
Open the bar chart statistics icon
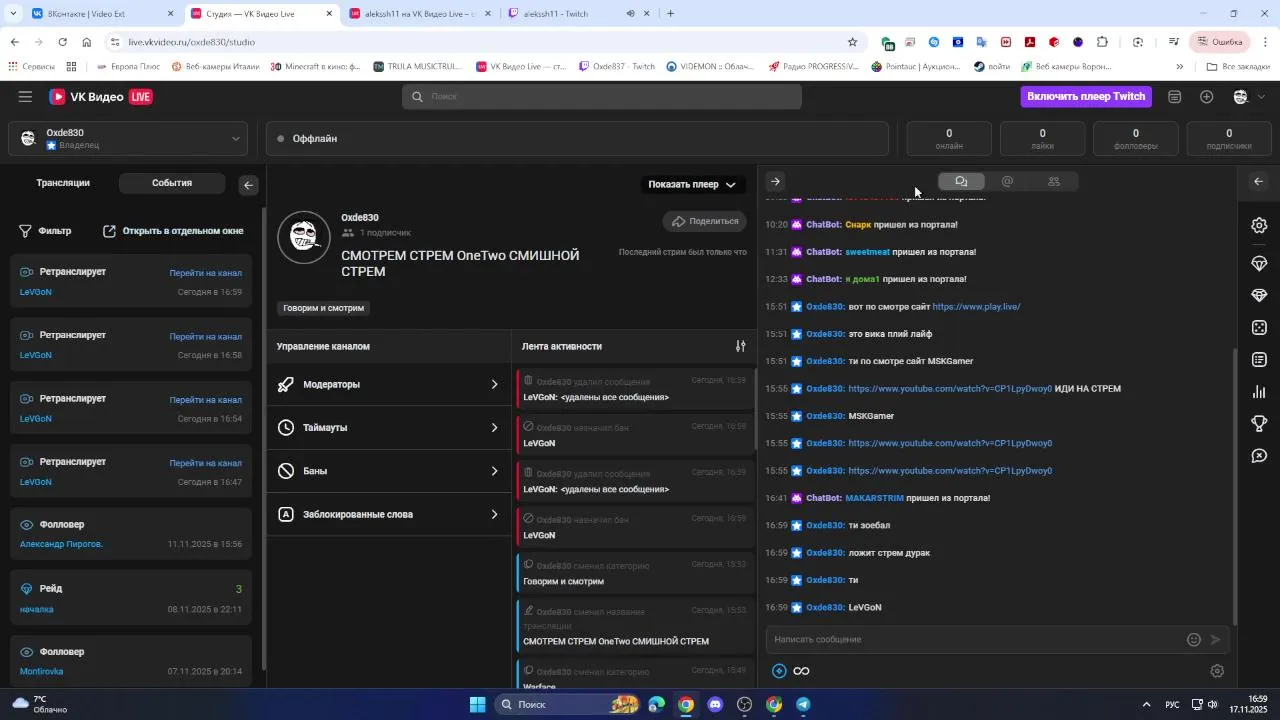pos(1259,392)
